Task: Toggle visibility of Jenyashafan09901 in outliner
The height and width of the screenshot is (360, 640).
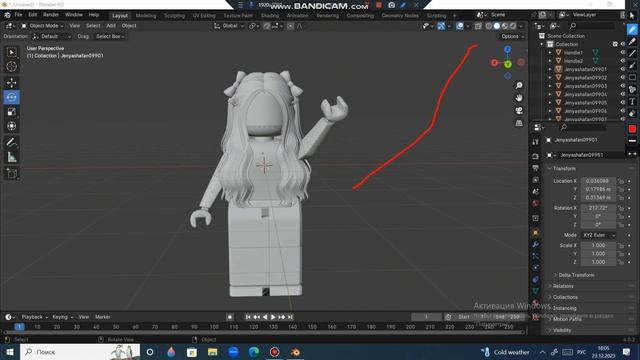Action: 622,69
